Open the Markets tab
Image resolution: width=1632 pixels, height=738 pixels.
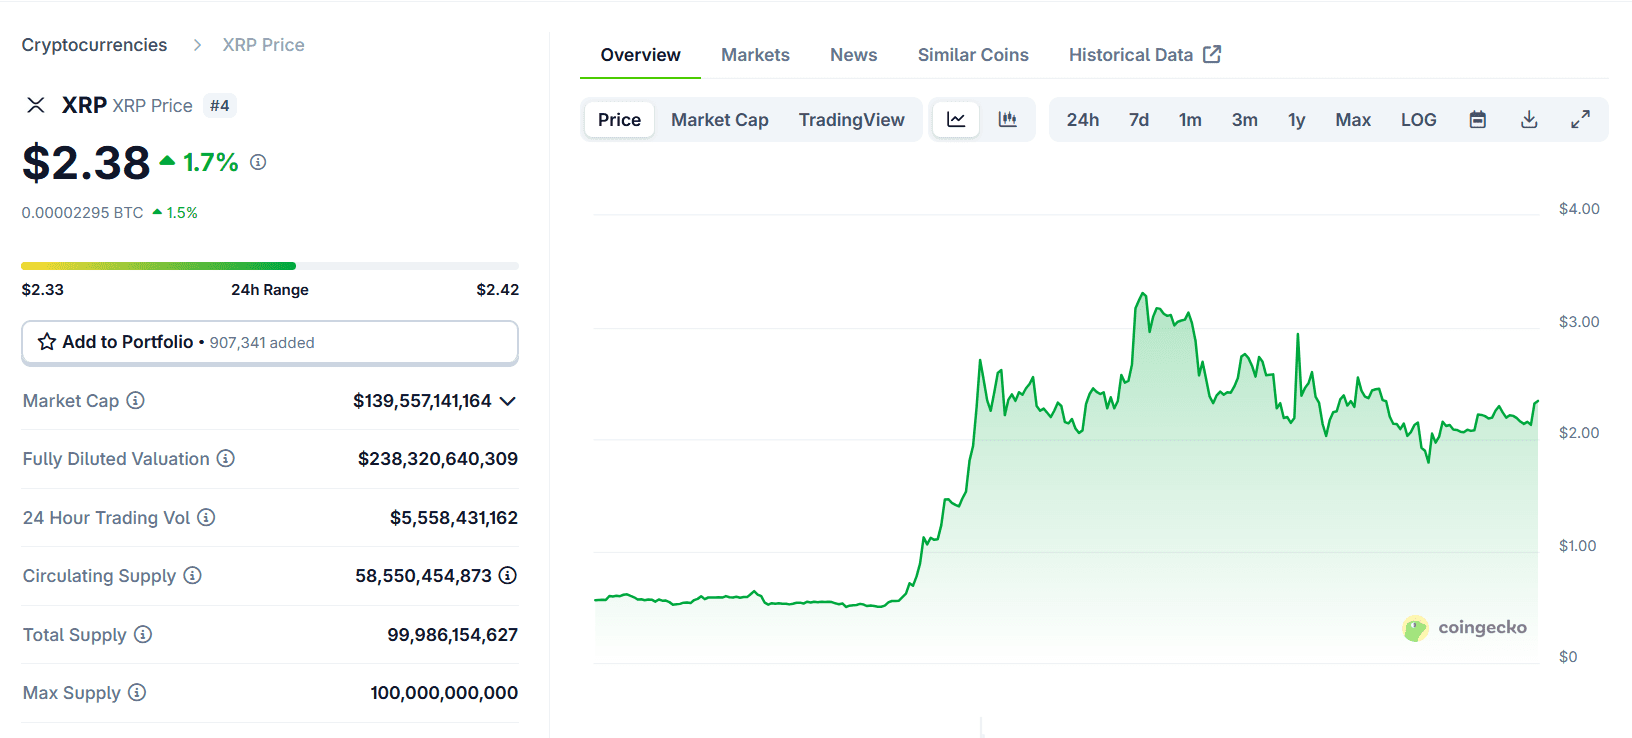click(755, 55)
